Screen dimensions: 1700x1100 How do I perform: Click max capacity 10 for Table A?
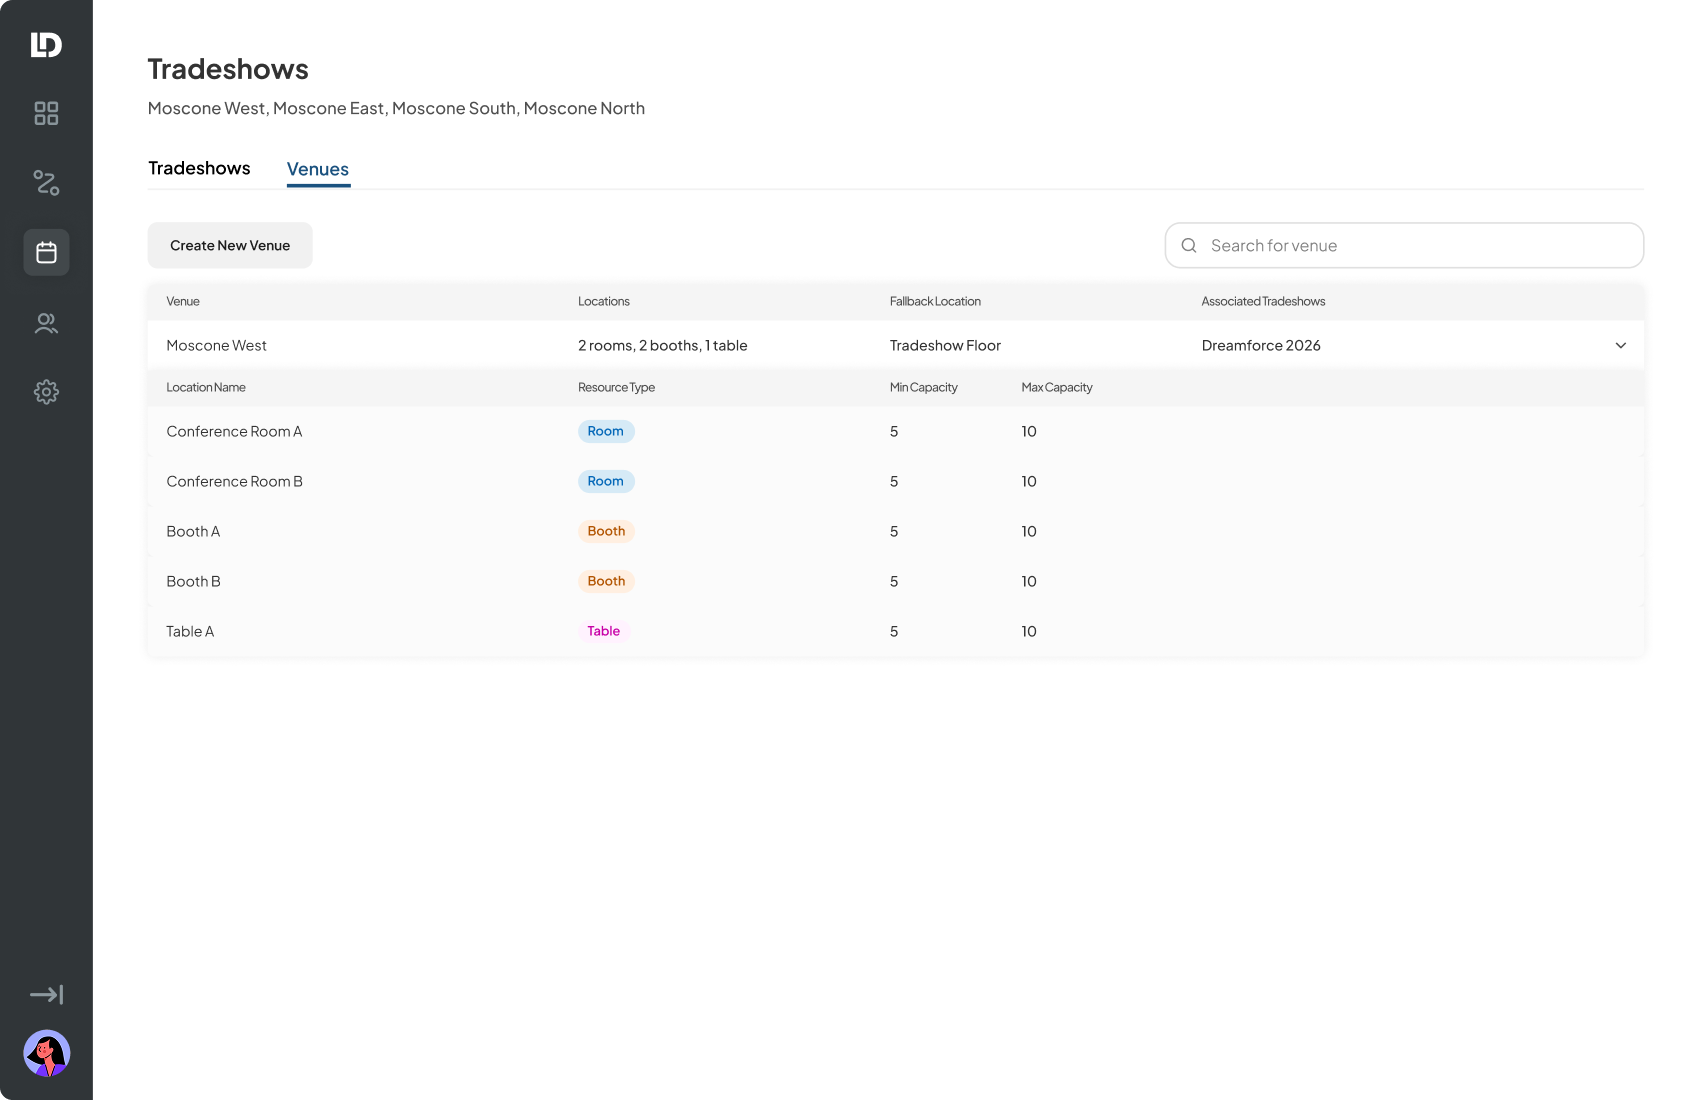1029,631
